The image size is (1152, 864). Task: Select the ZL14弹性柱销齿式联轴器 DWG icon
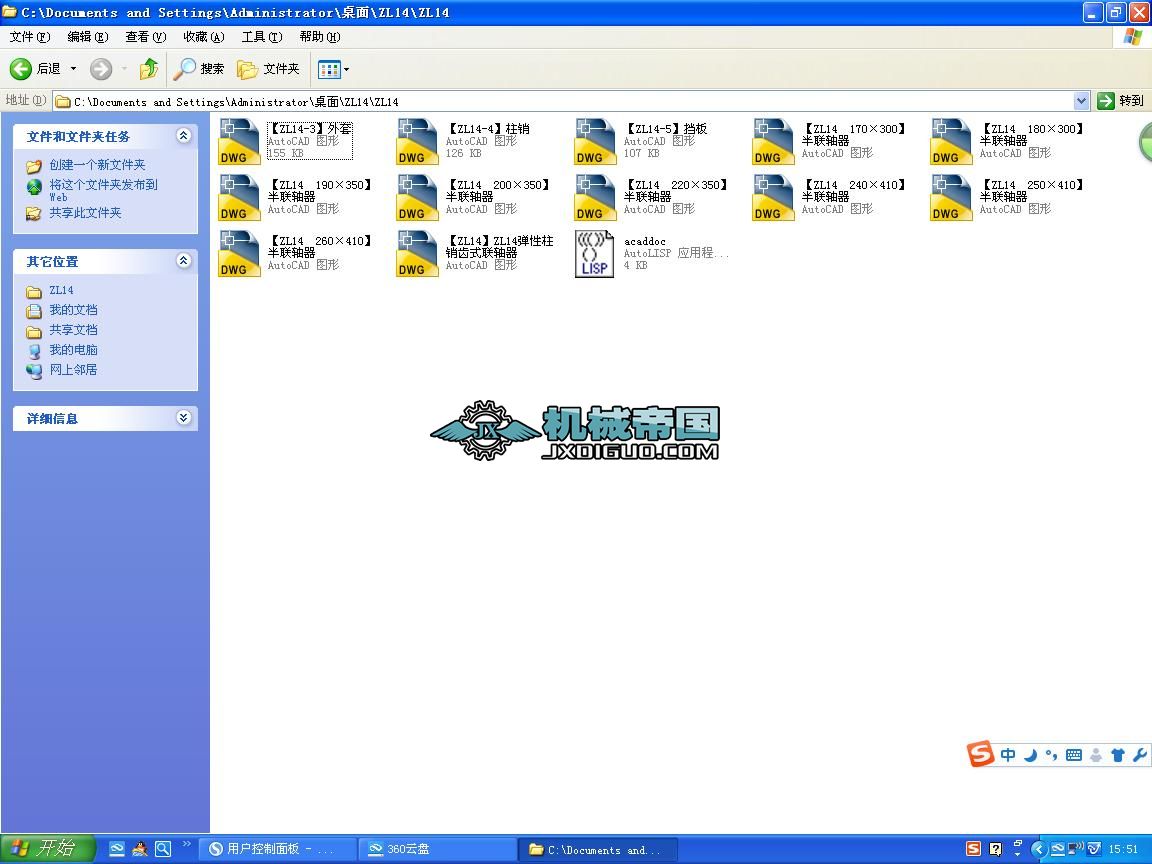click(x=417, y=253)
